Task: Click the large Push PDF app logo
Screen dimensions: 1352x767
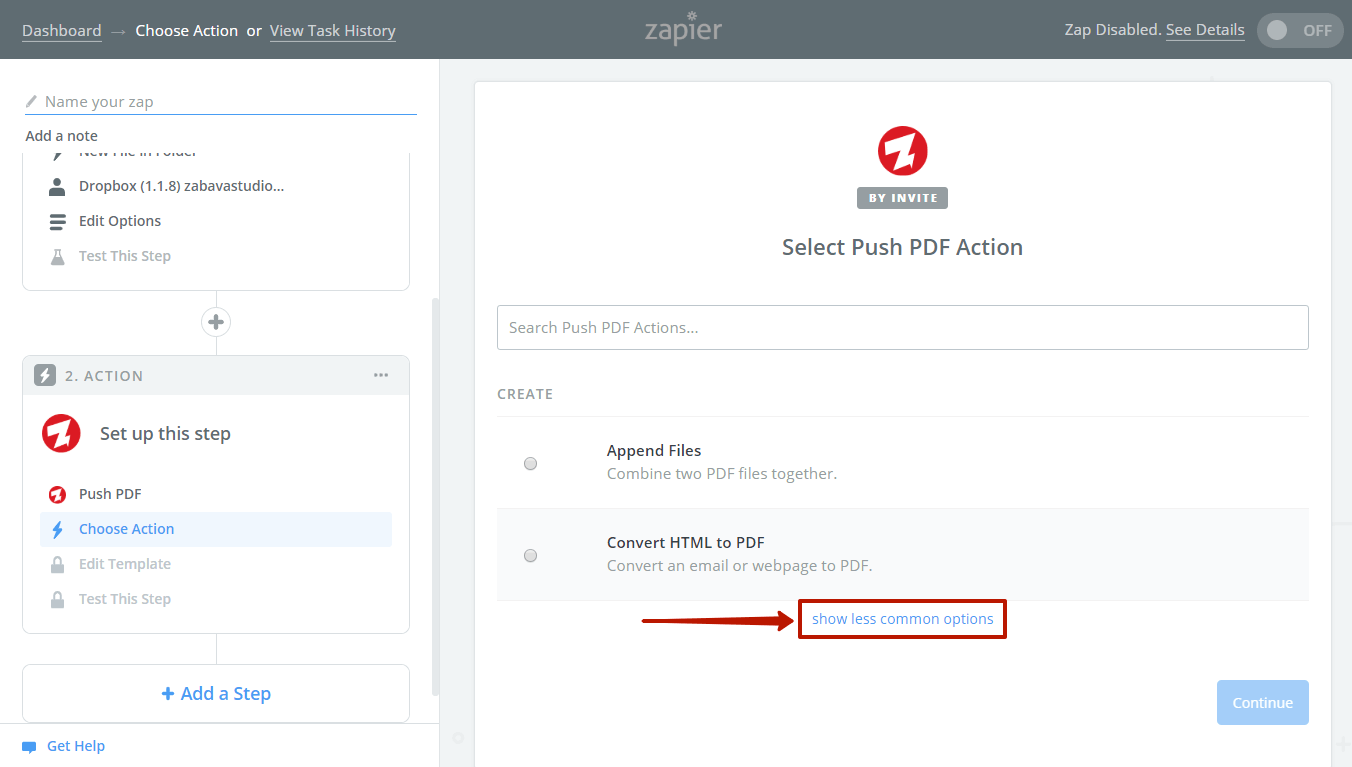Action: click(x=903, y=151)
